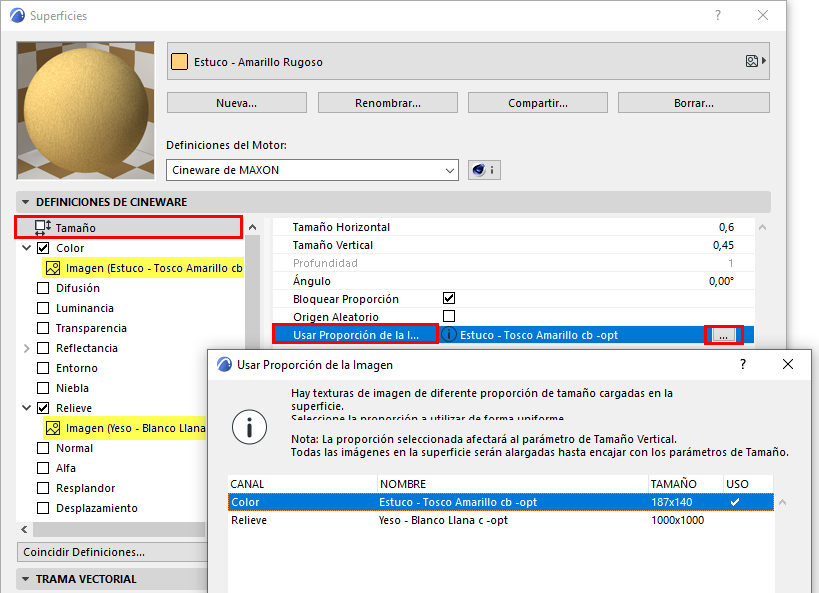Open surface selector Estuco - Amarillo Rugoso

click(x=468, y=61)
